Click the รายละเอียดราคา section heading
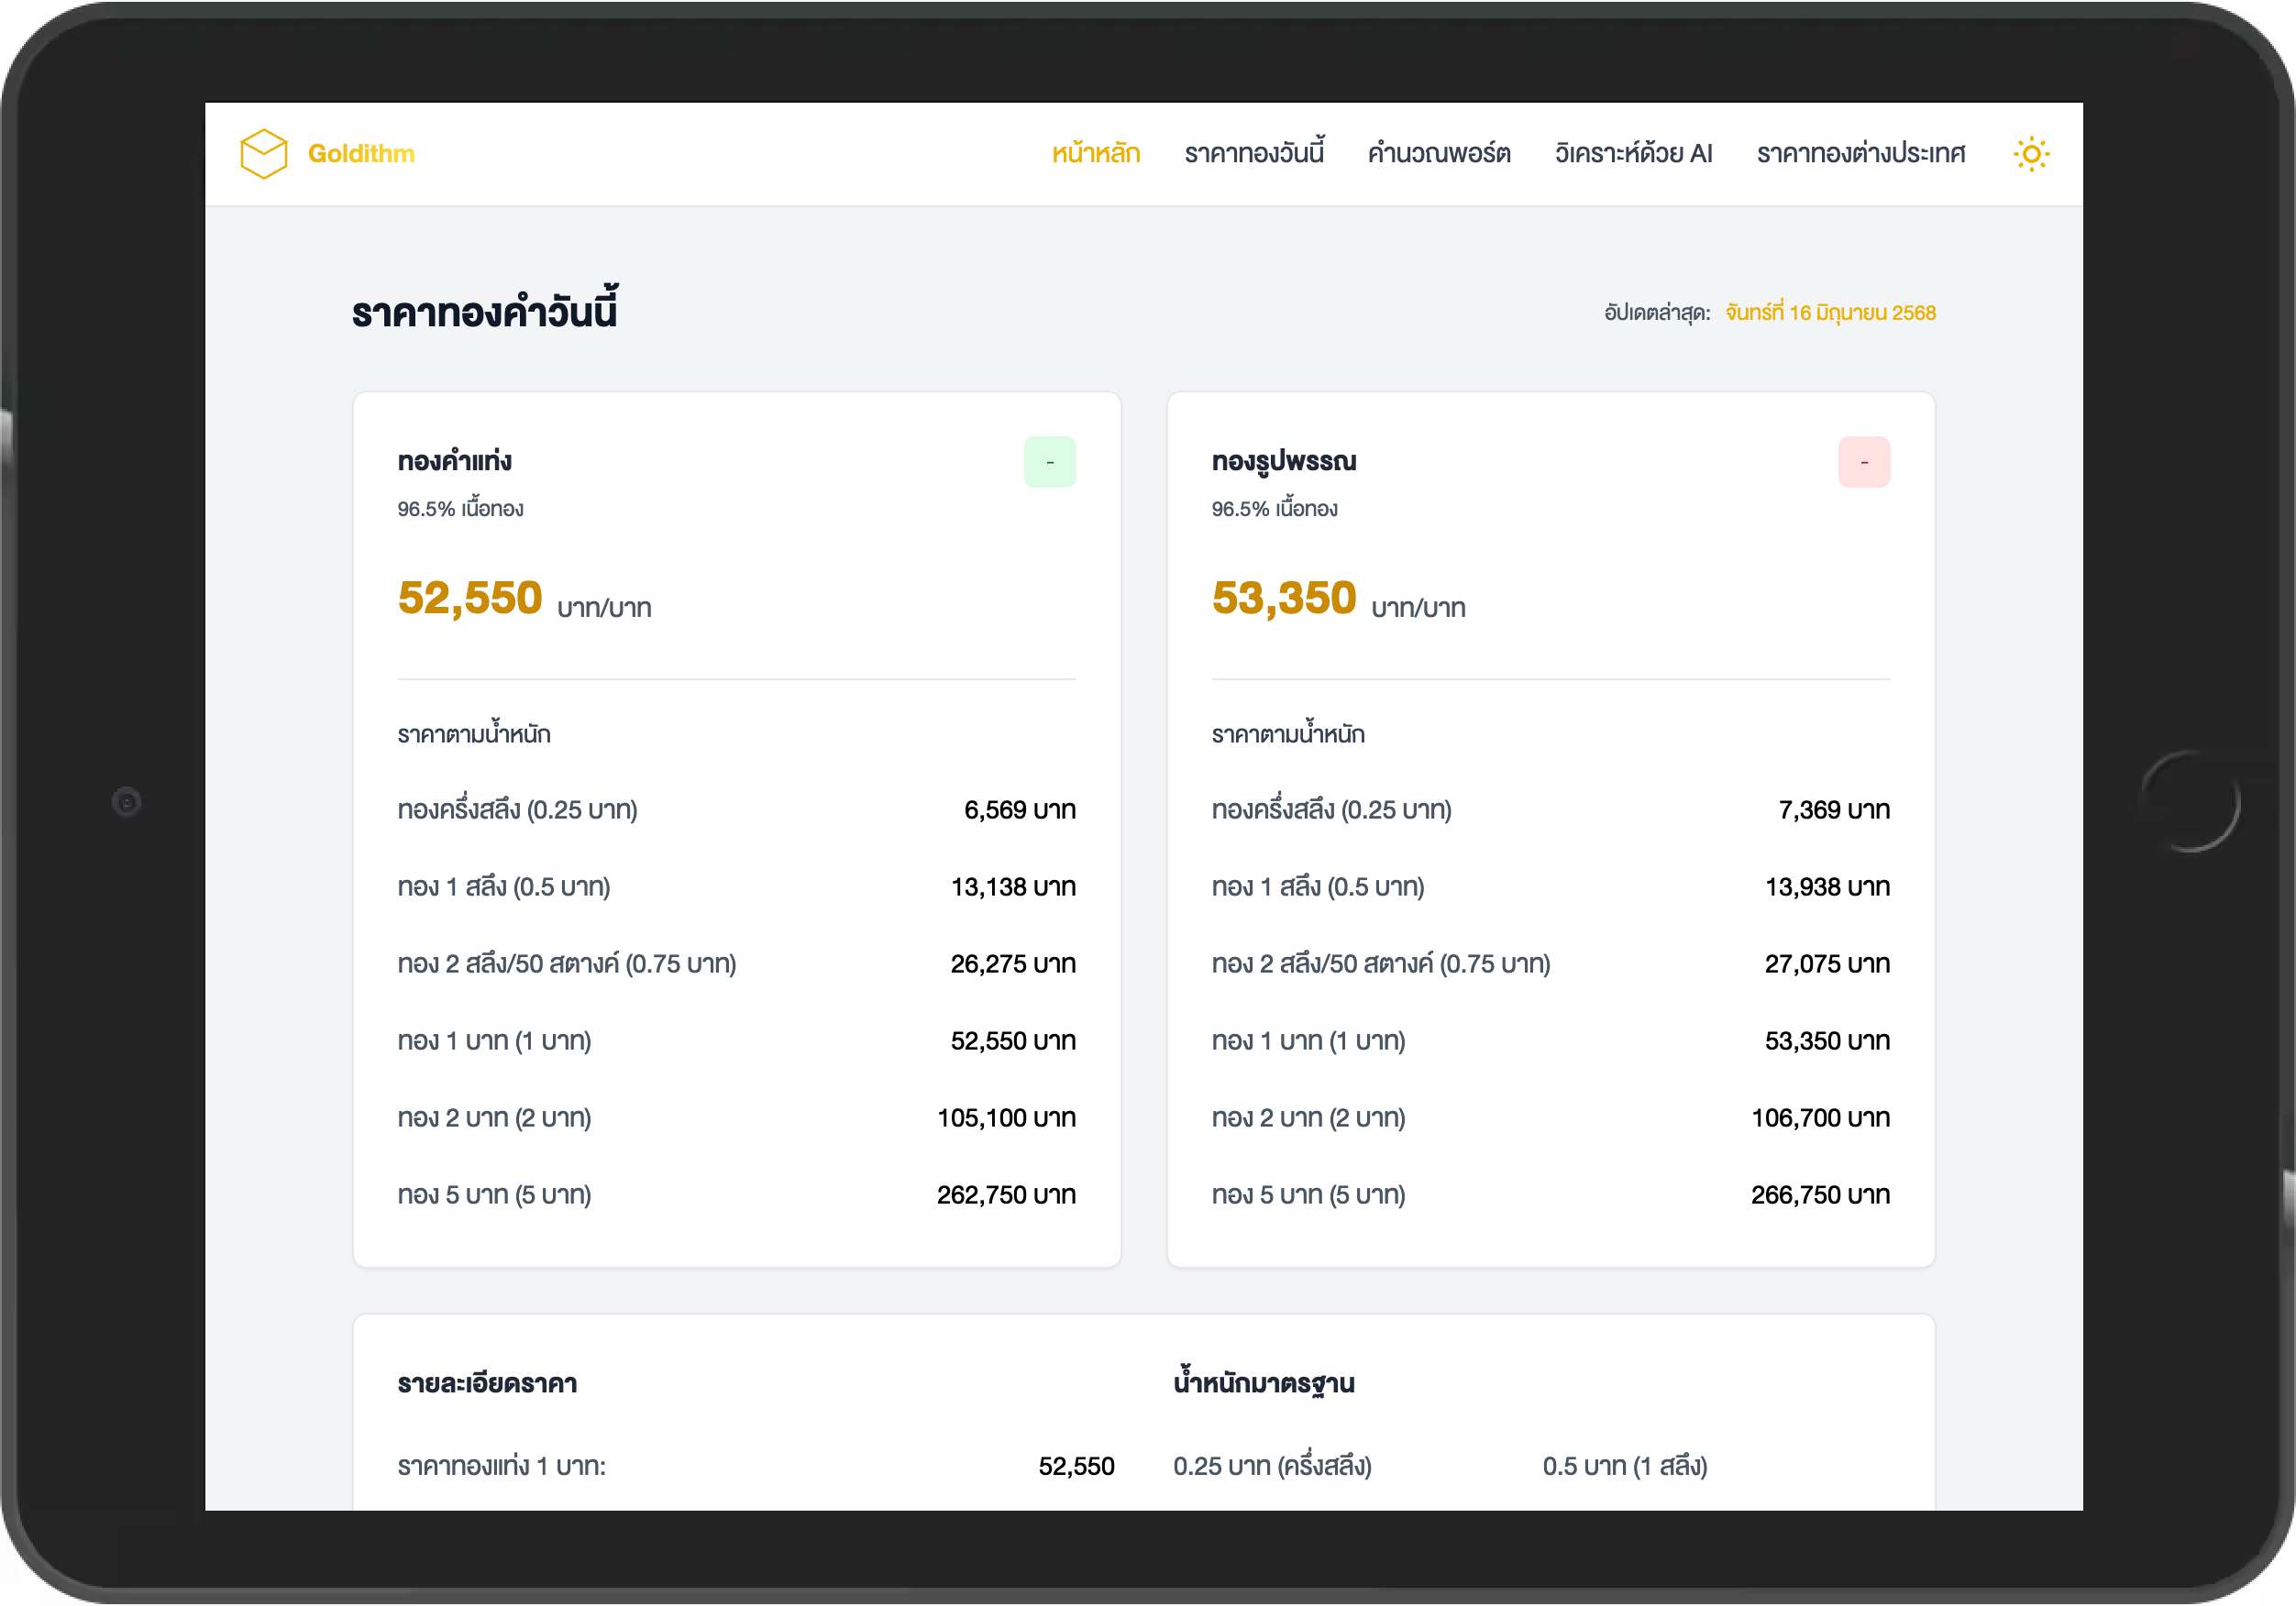The height and width of the screenshot is (1606, 2296). pos(487,1384)
